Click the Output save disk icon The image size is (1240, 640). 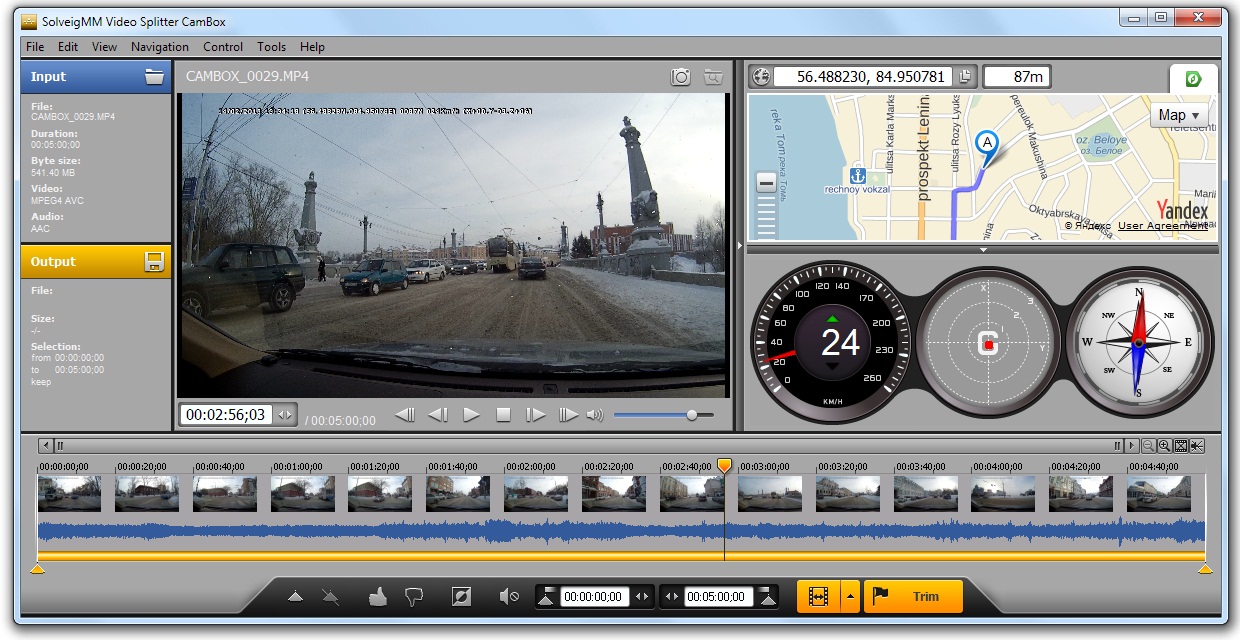154,262
